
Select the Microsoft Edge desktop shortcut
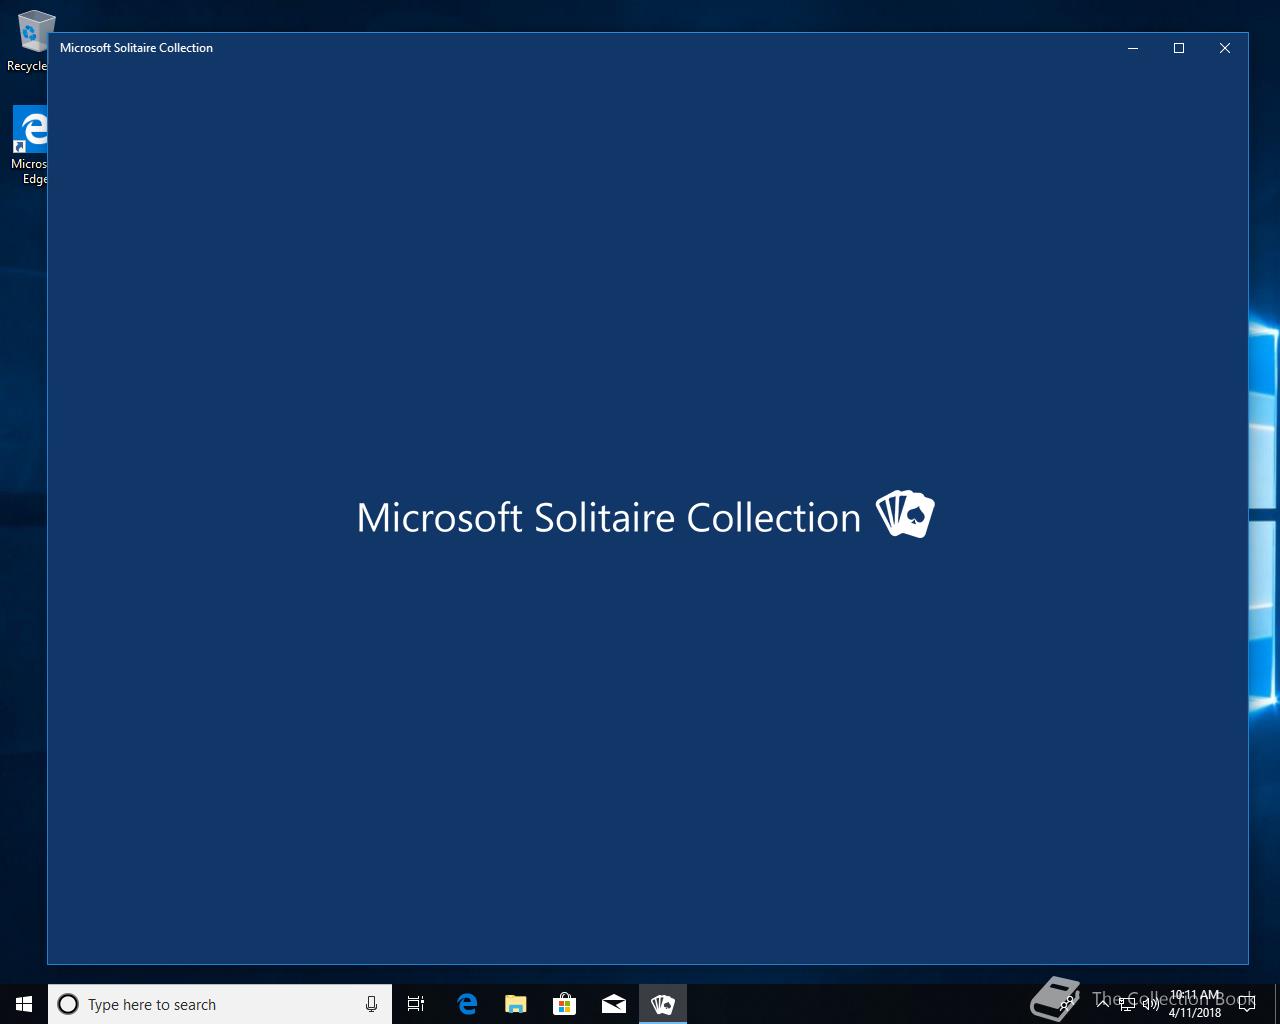pos(30,146)
